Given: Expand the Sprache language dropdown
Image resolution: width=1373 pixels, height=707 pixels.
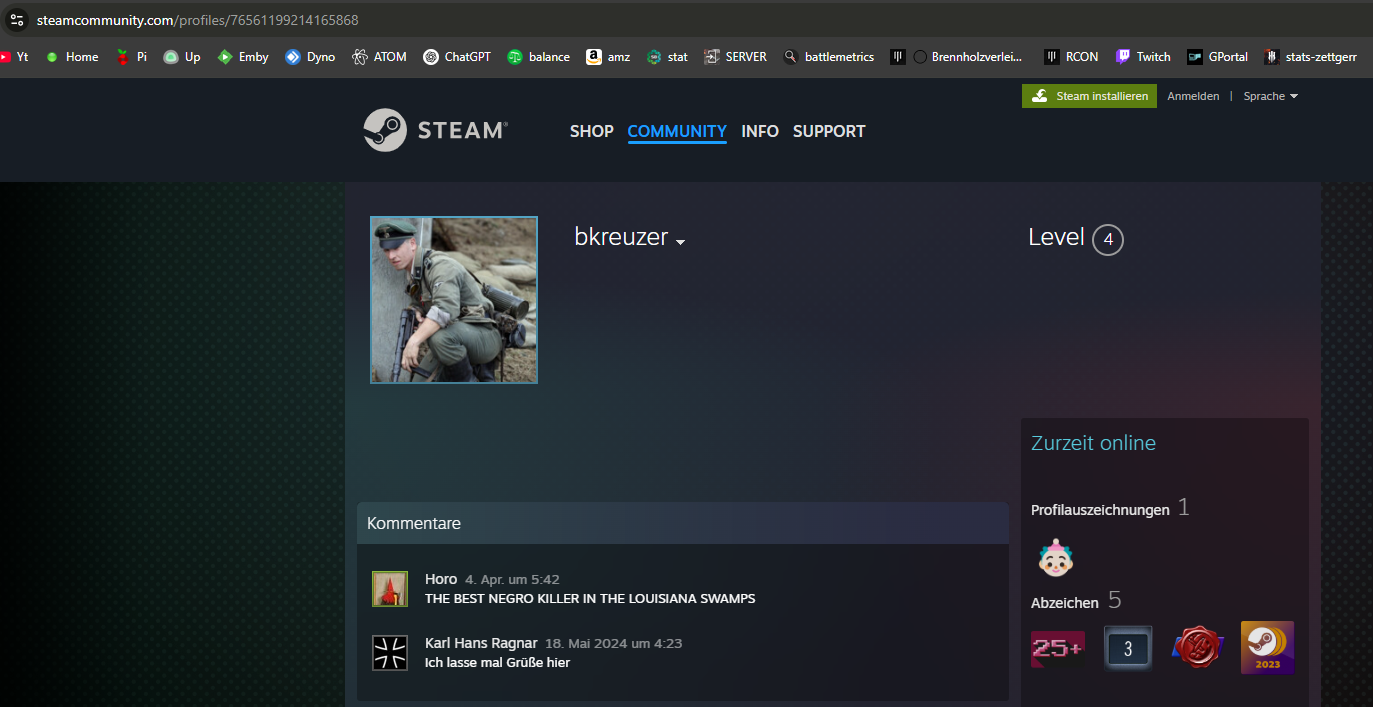Looking at the screenshot, I should (1270, 96).
